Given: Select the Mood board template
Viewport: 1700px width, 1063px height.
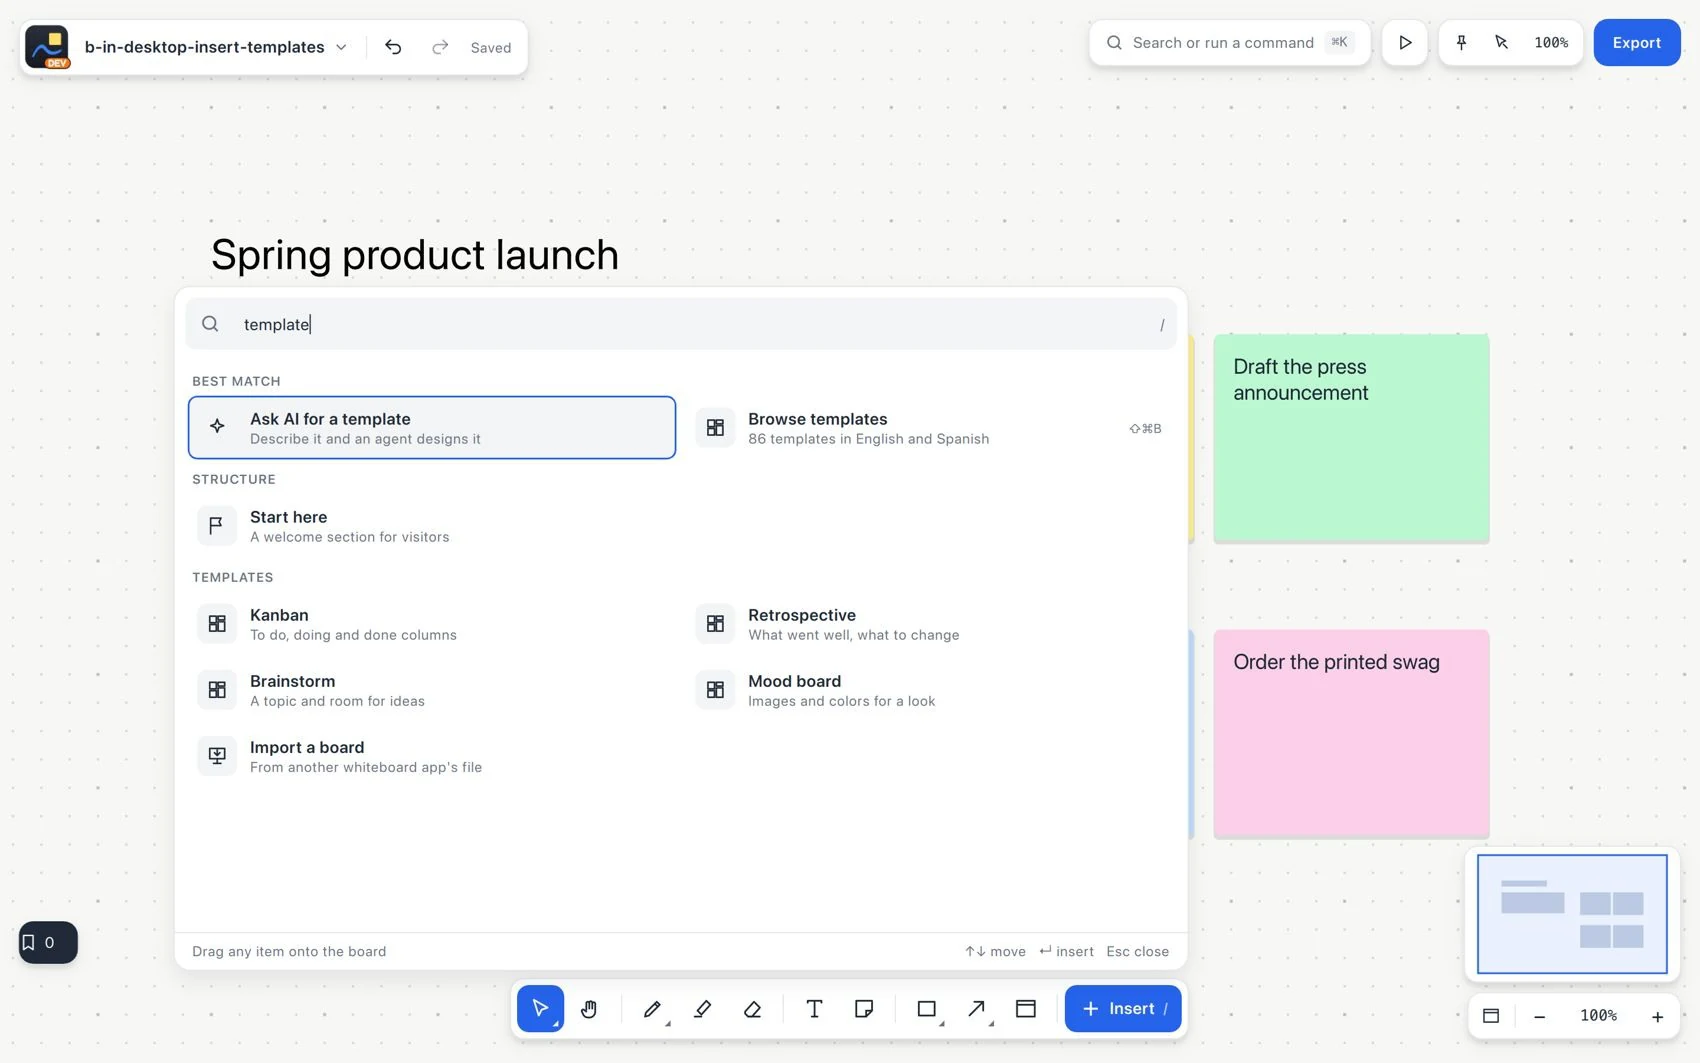Looking at the screenshot, I should pos(931,690).
